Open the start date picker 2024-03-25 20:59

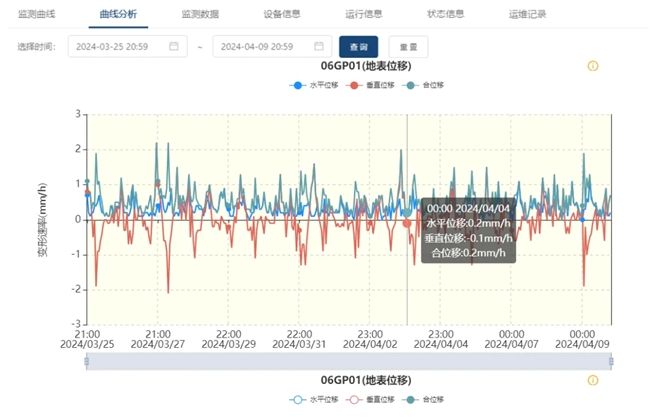click(x=118, y=47)
